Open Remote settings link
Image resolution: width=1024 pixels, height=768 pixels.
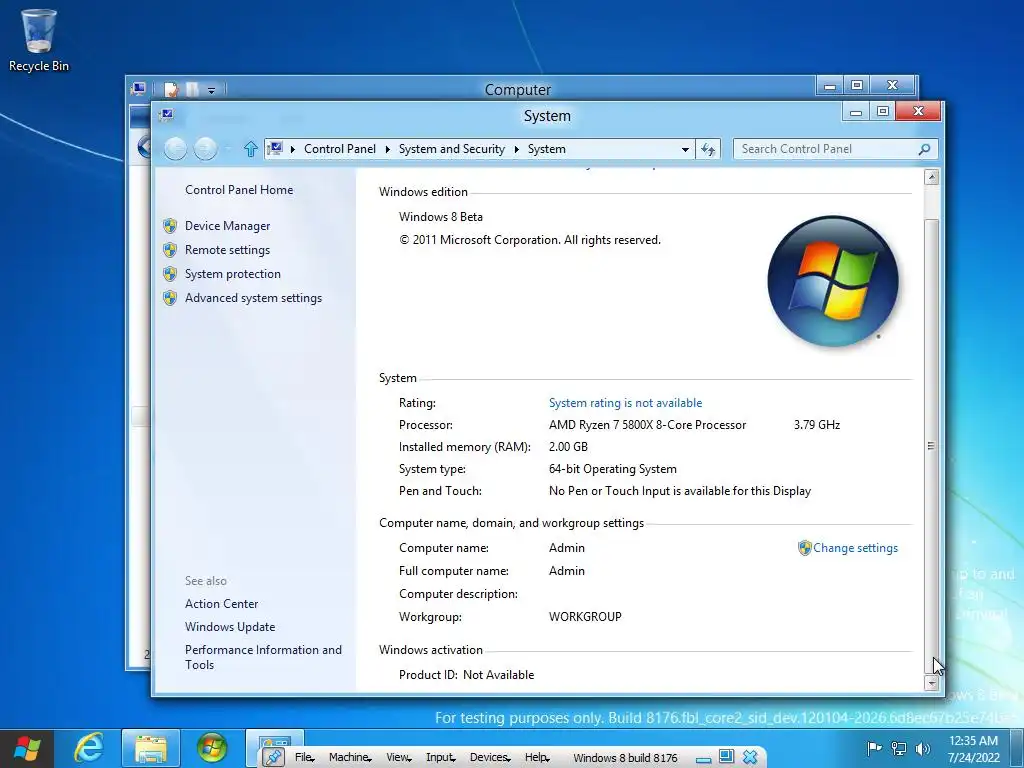(227, 250)
